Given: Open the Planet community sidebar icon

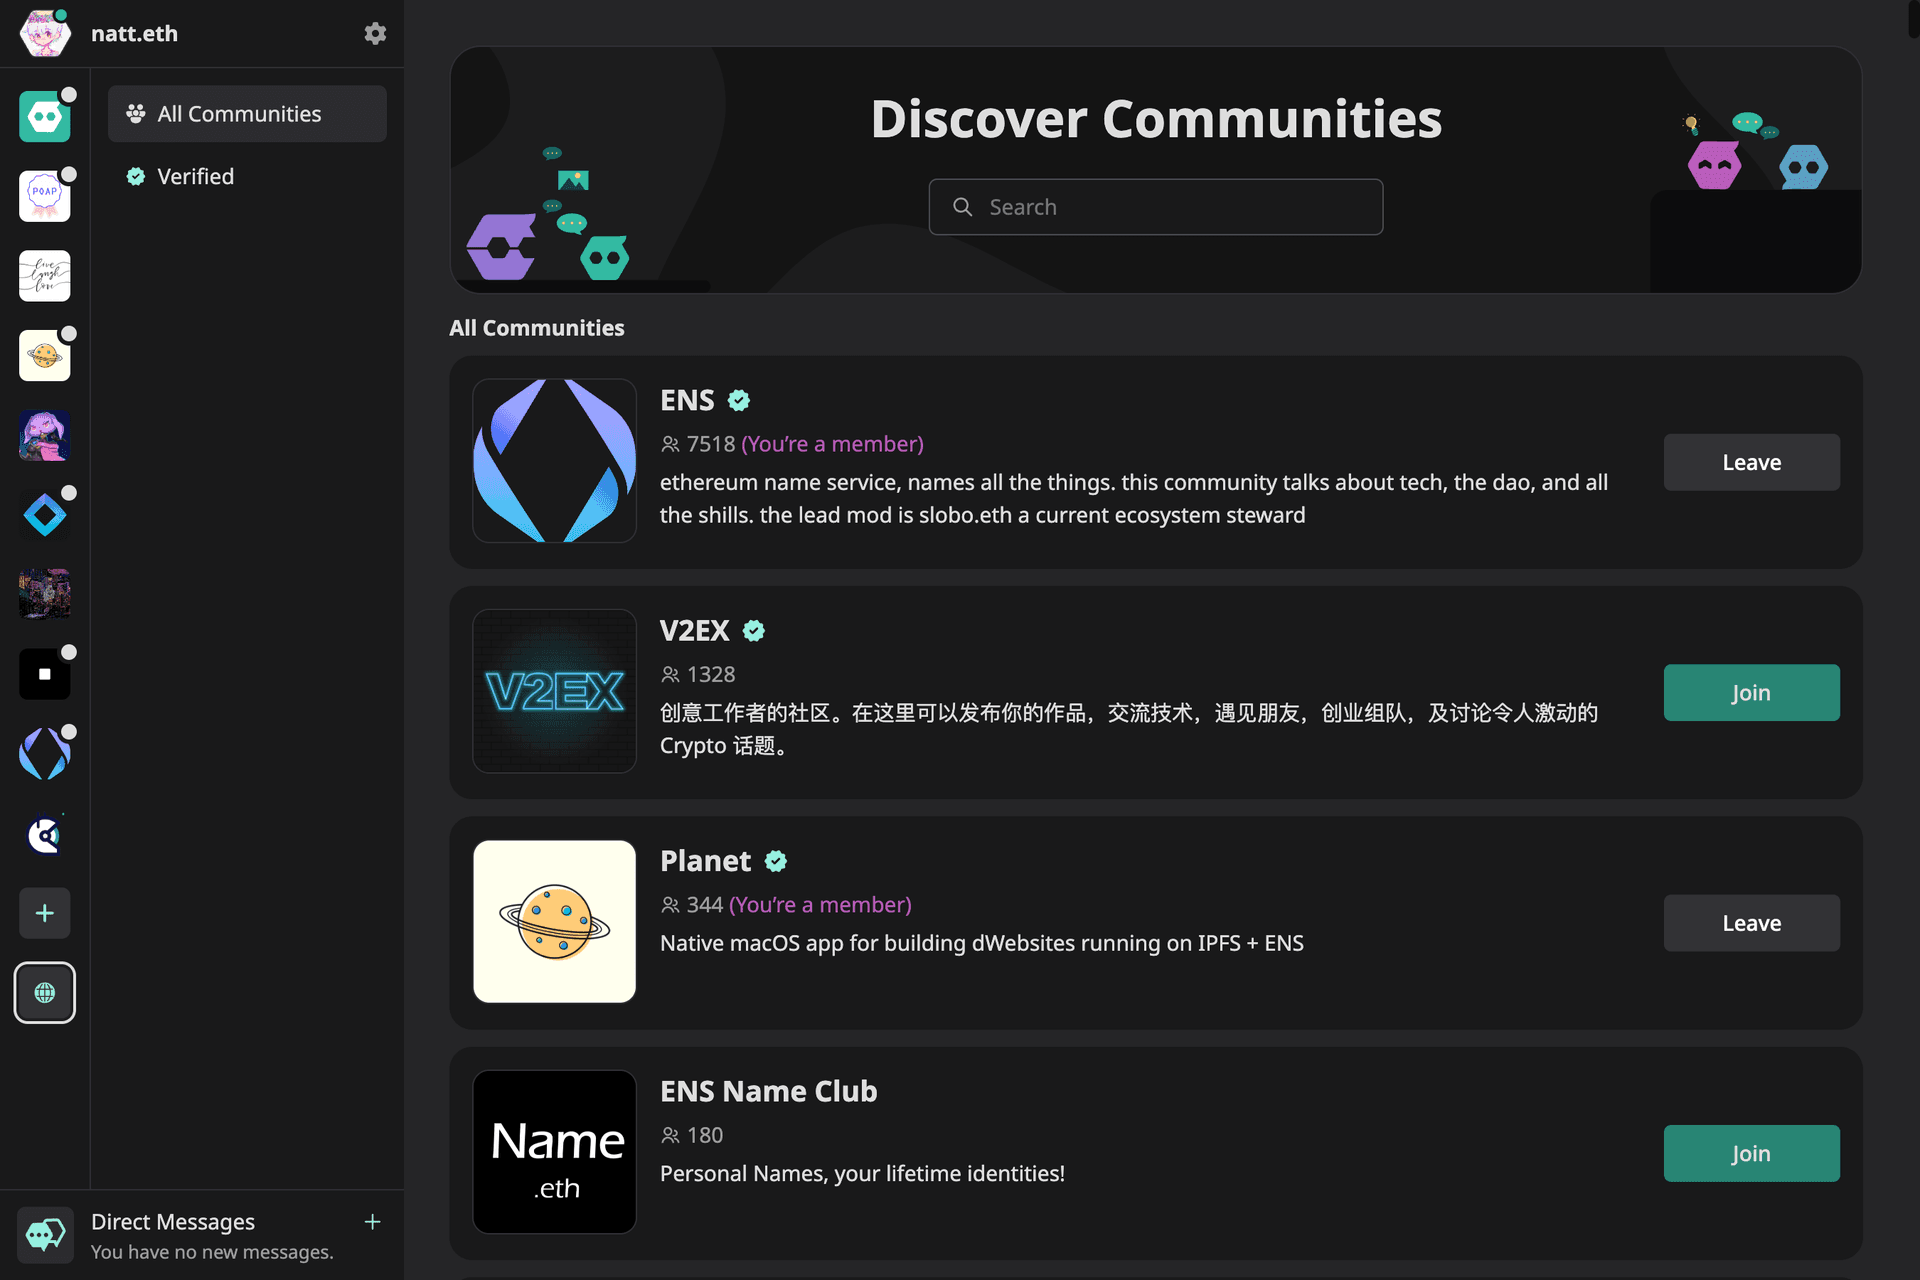Looking at the screenshot, I should click(45, 355).
